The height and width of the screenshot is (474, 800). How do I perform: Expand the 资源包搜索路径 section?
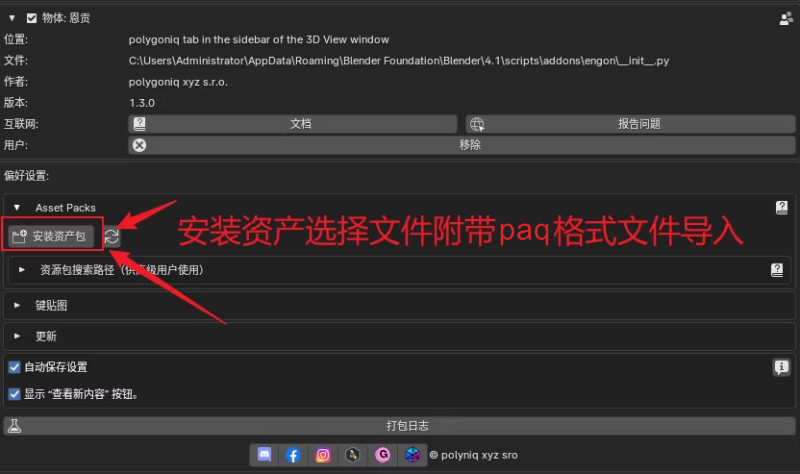tap(22, 270)
